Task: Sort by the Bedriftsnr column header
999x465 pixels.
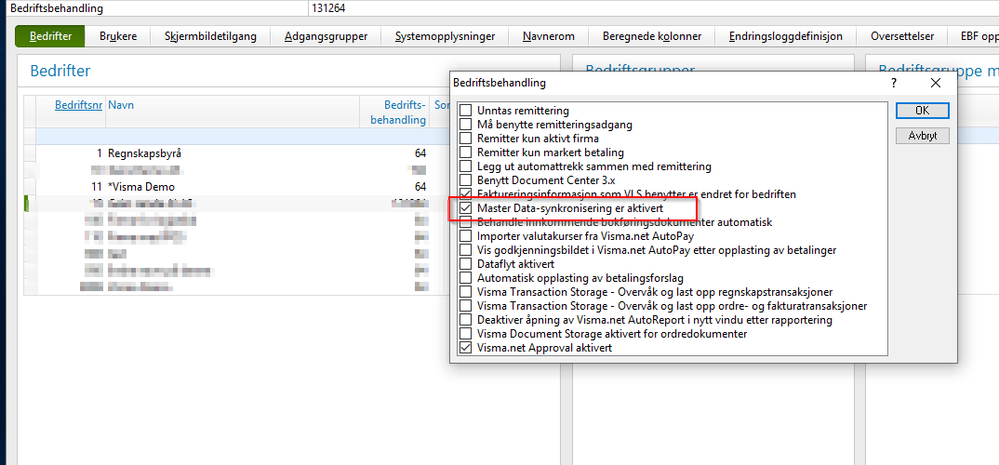Action: (x=78, y=104)
